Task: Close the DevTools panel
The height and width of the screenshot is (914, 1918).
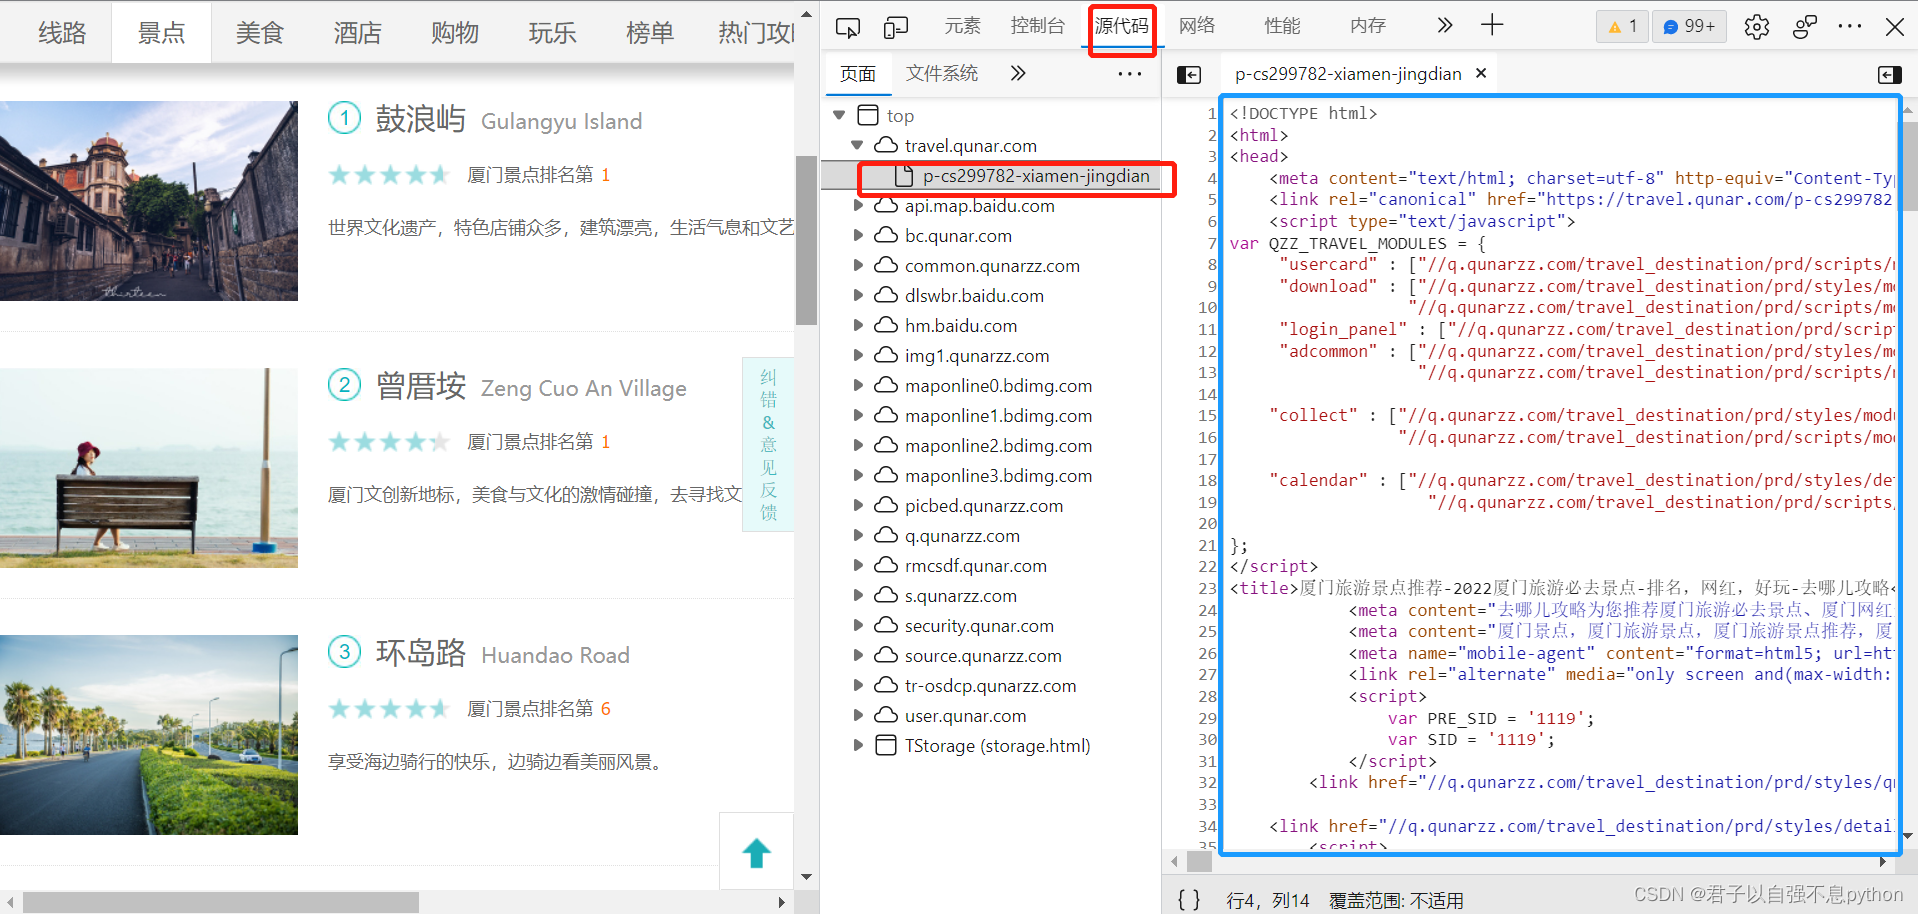Action: coord(1894,27)
